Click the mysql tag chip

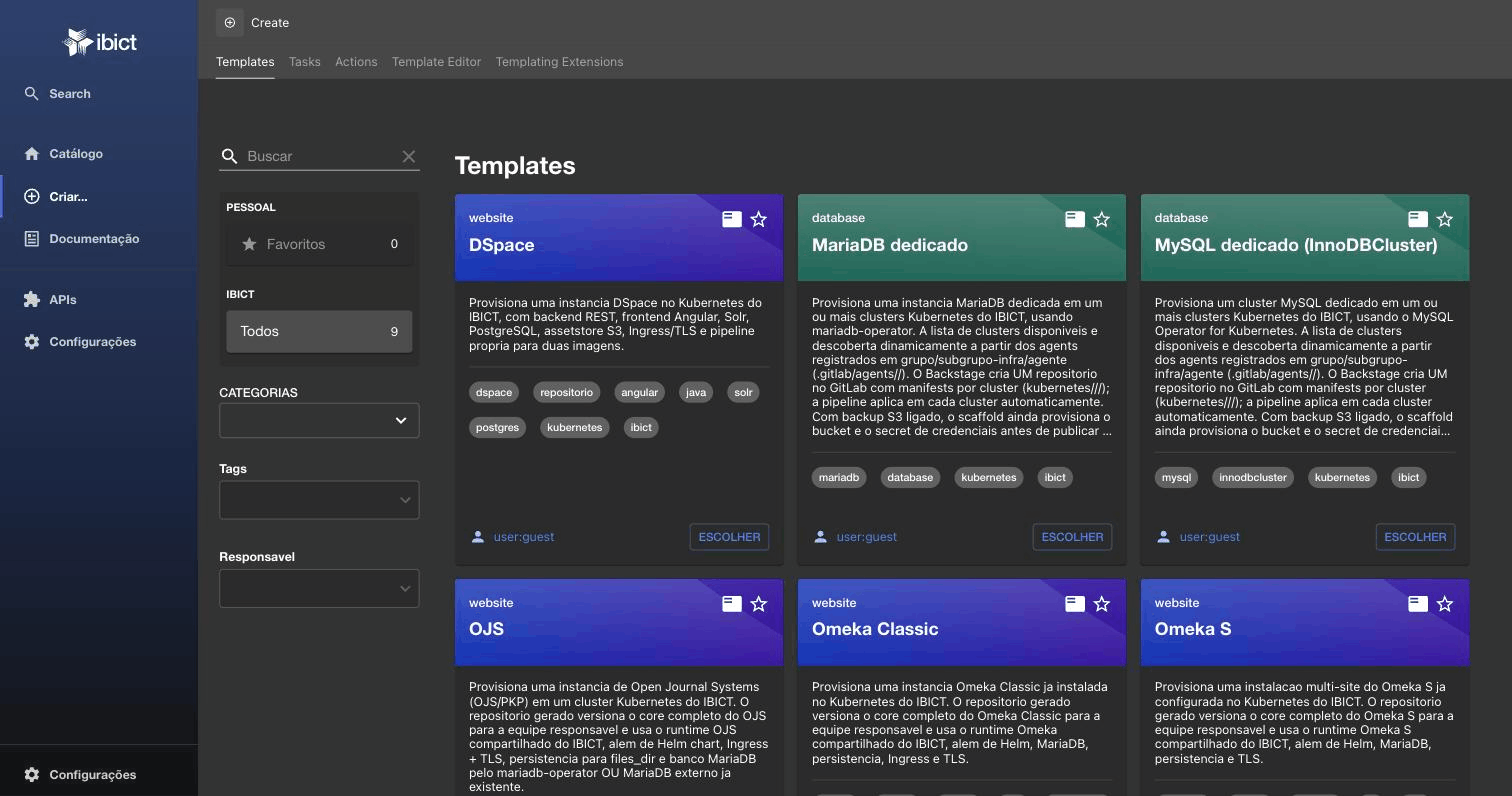[x=1176, y=477]
